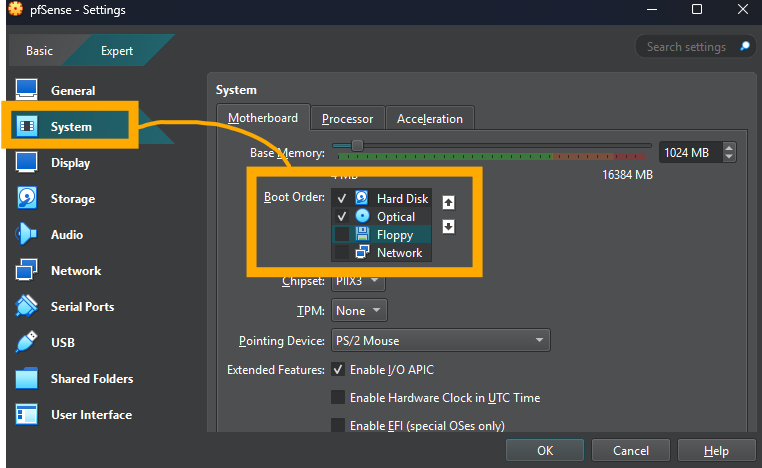Open the Pointing Device PS/2 Mouse dropdown
This screenshot has width=762, height=468.
coord(440,340)
